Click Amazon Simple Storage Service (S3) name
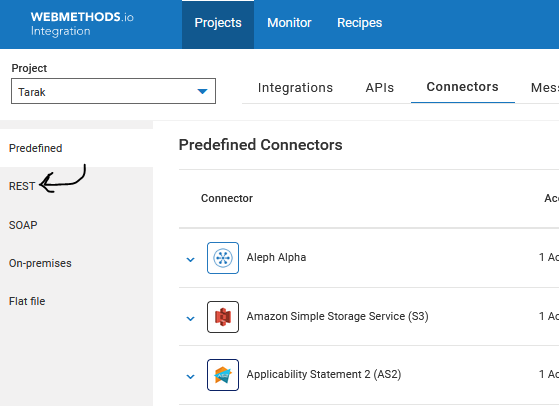The height and width of the screenshot is (406, 559). click(x=337, y=316)
